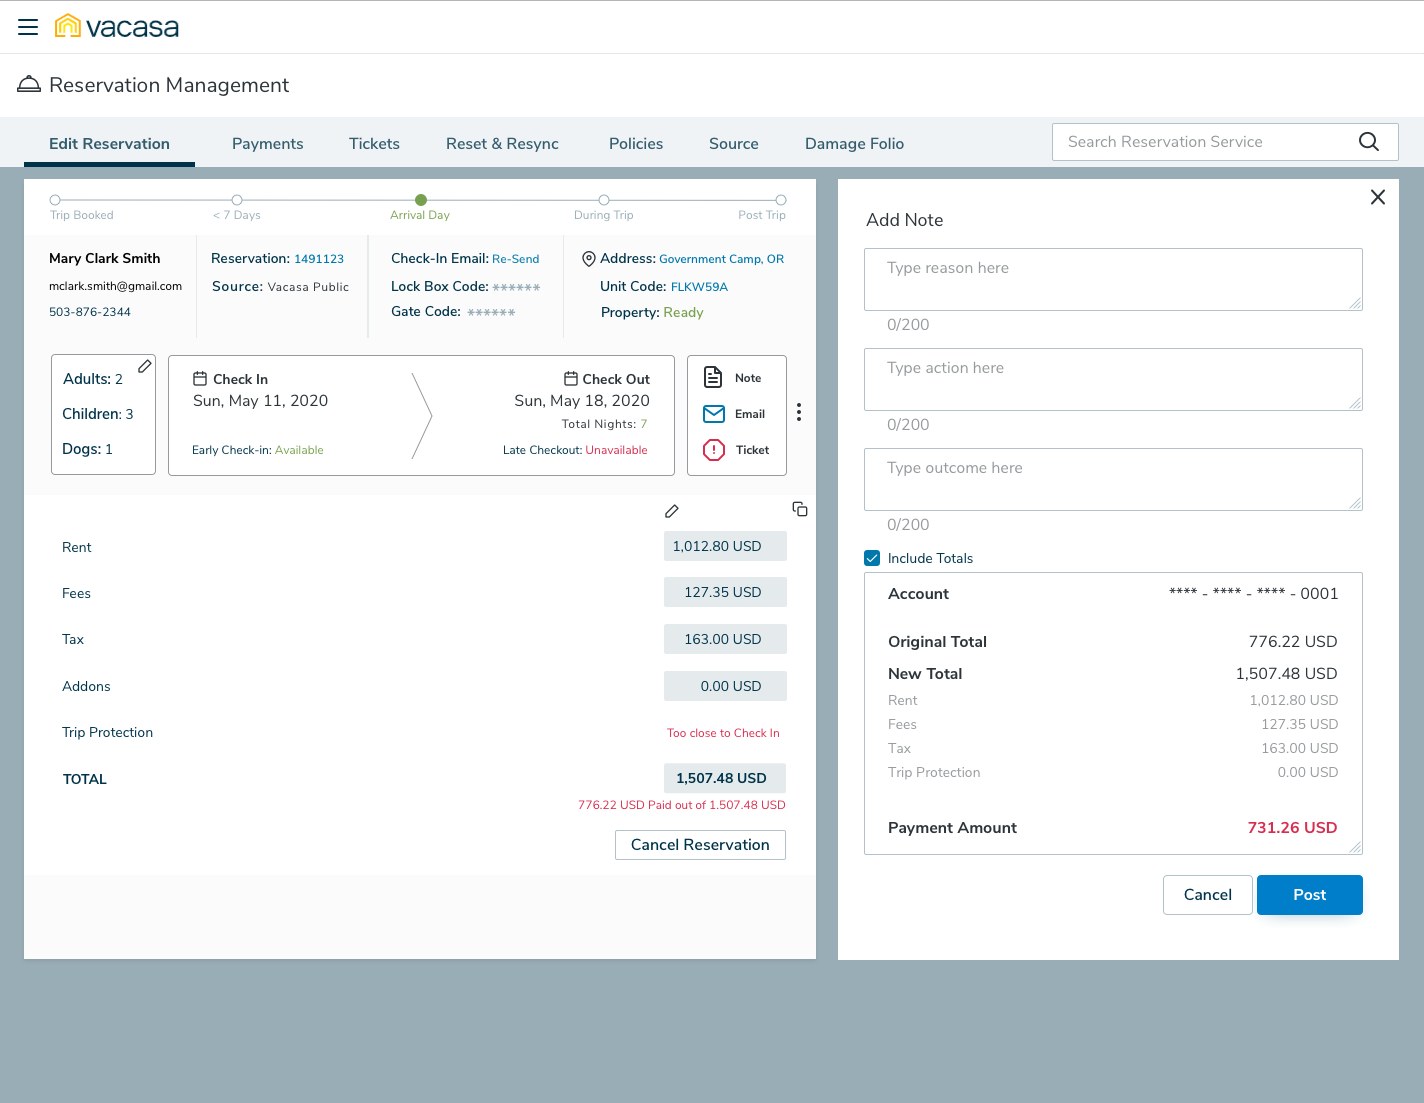Uncheck the Include Totals checkbox

(872, 558)
